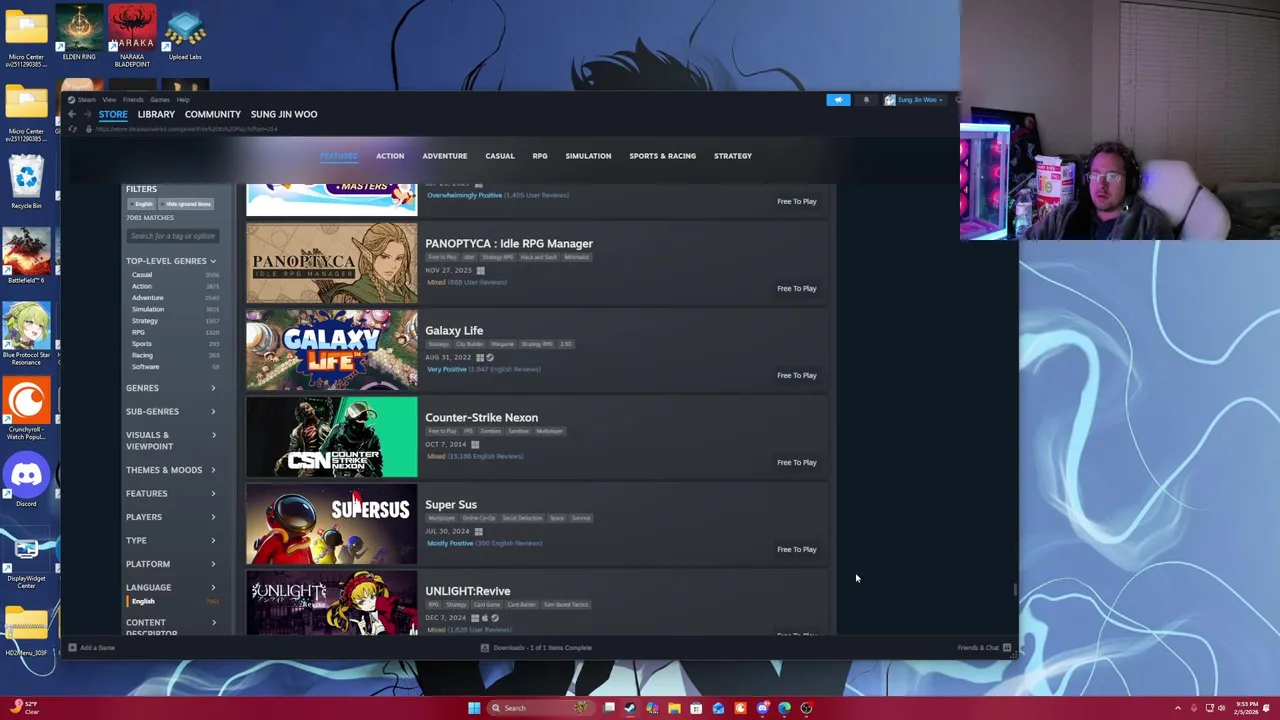Expand the VISUALS & VIEWPOINT filter section
The height and width of the screenshot is (720, 1280).
(171, 440)
